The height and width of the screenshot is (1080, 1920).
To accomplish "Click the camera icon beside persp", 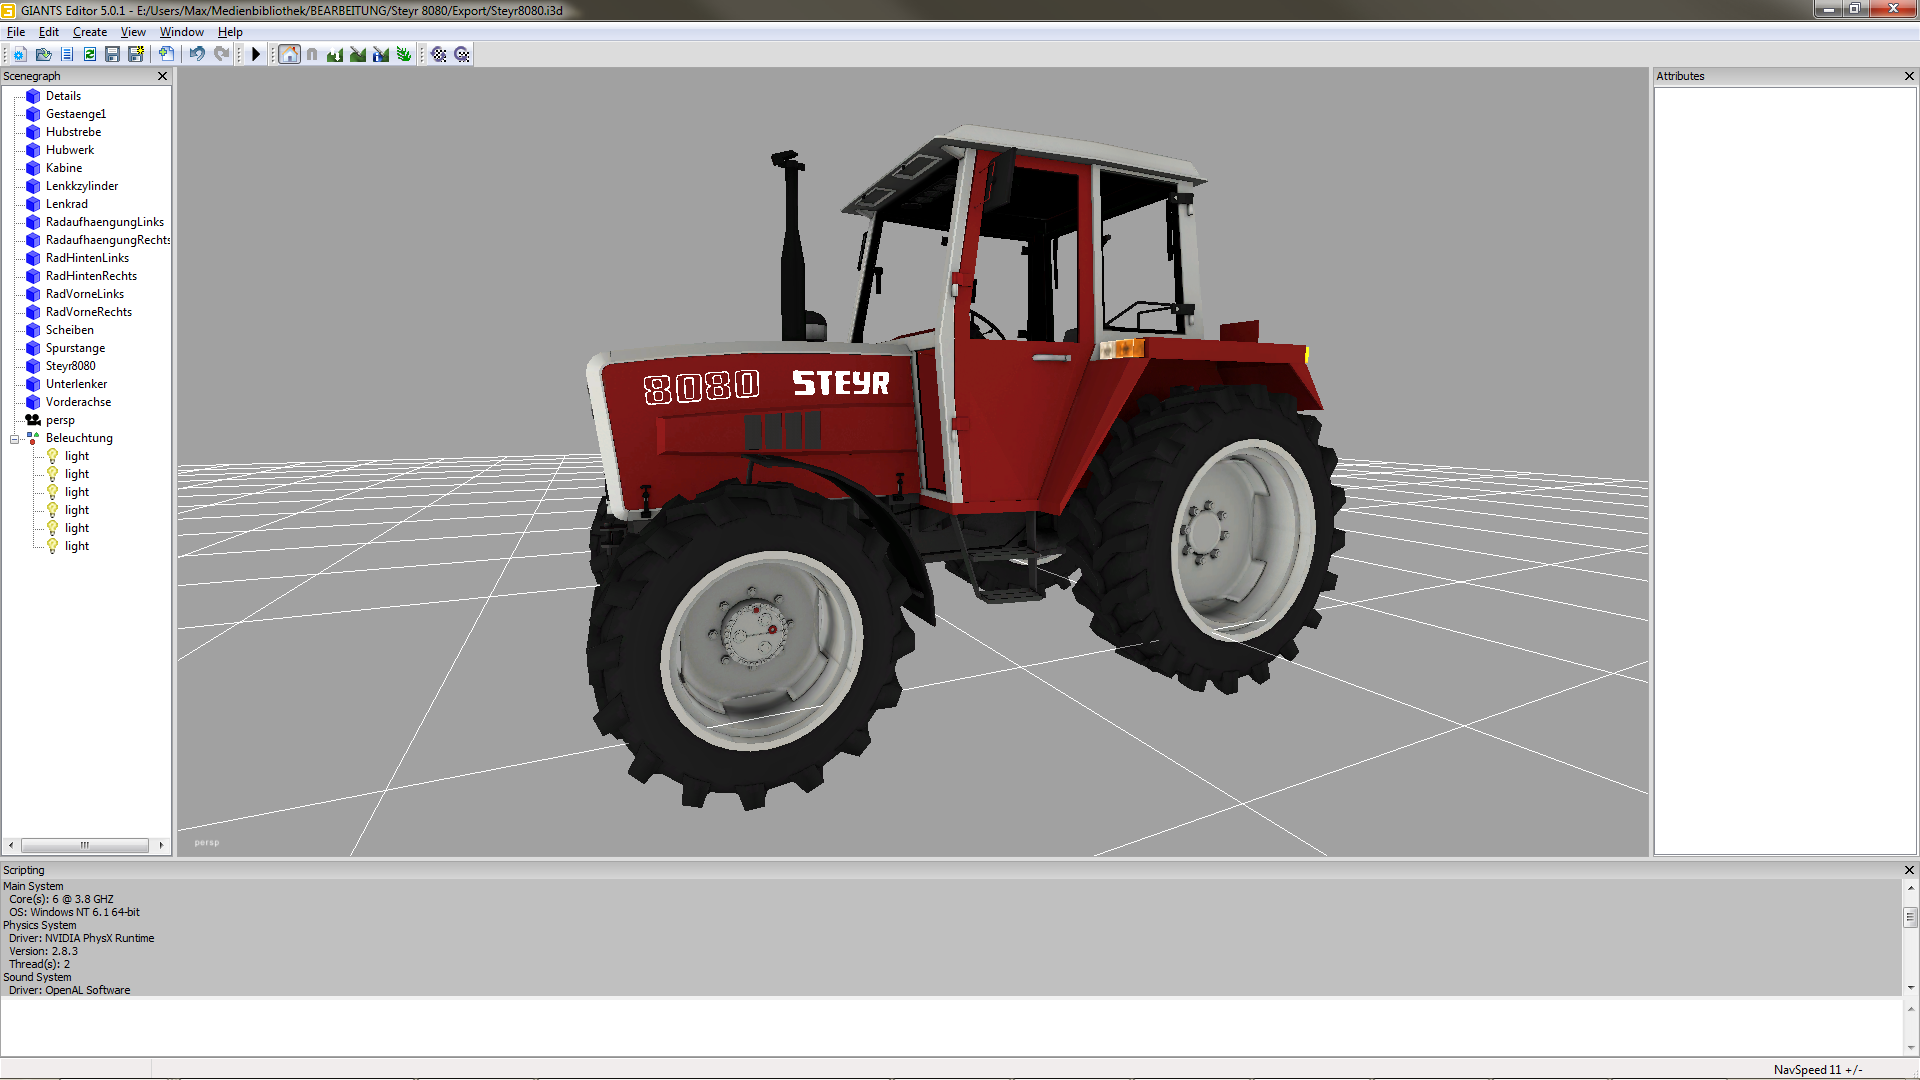I will pyautogui.click(x=33, y=420).
